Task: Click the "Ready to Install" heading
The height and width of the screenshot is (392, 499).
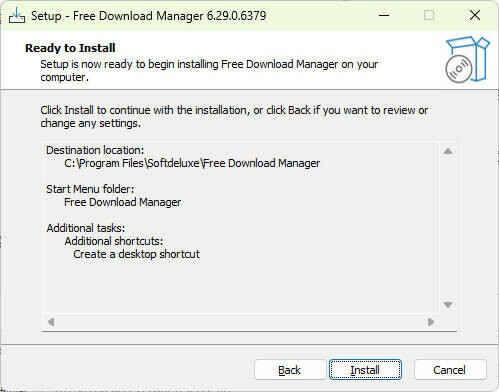Action: (x=70, y=48)
